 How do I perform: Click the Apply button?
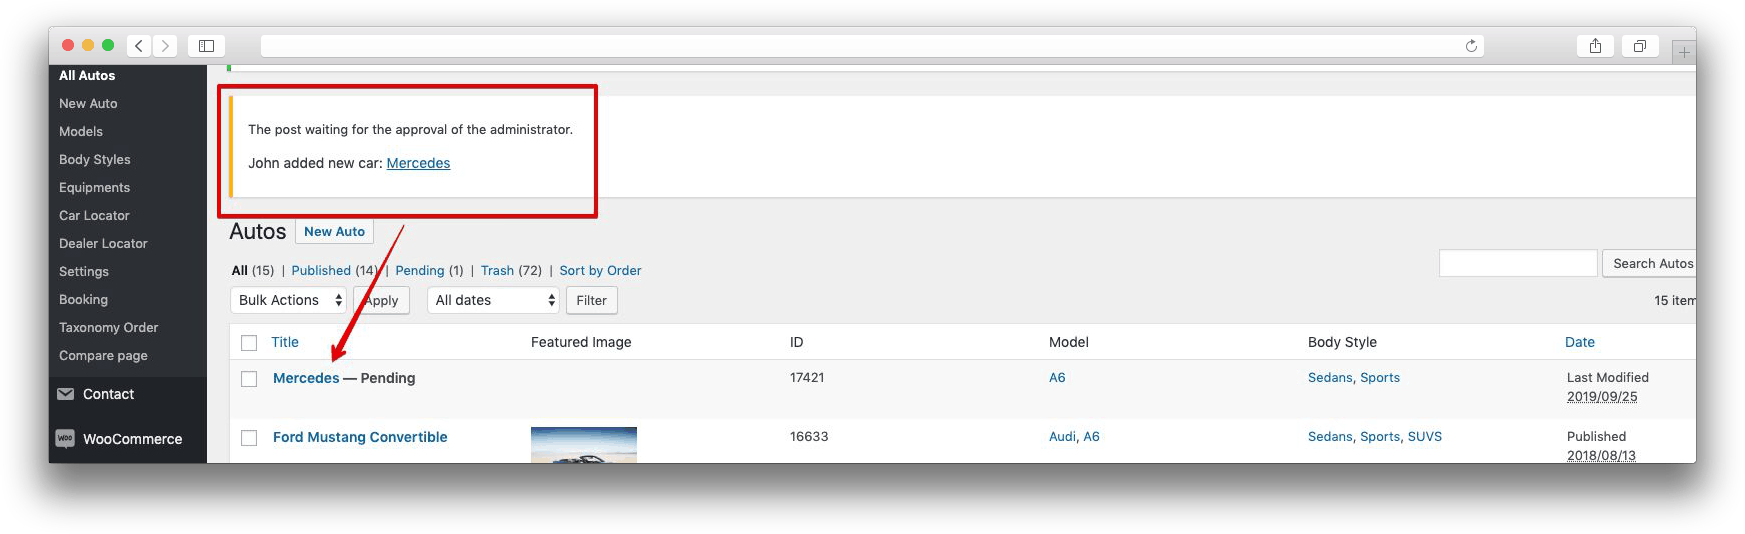[x=381, y=300]
